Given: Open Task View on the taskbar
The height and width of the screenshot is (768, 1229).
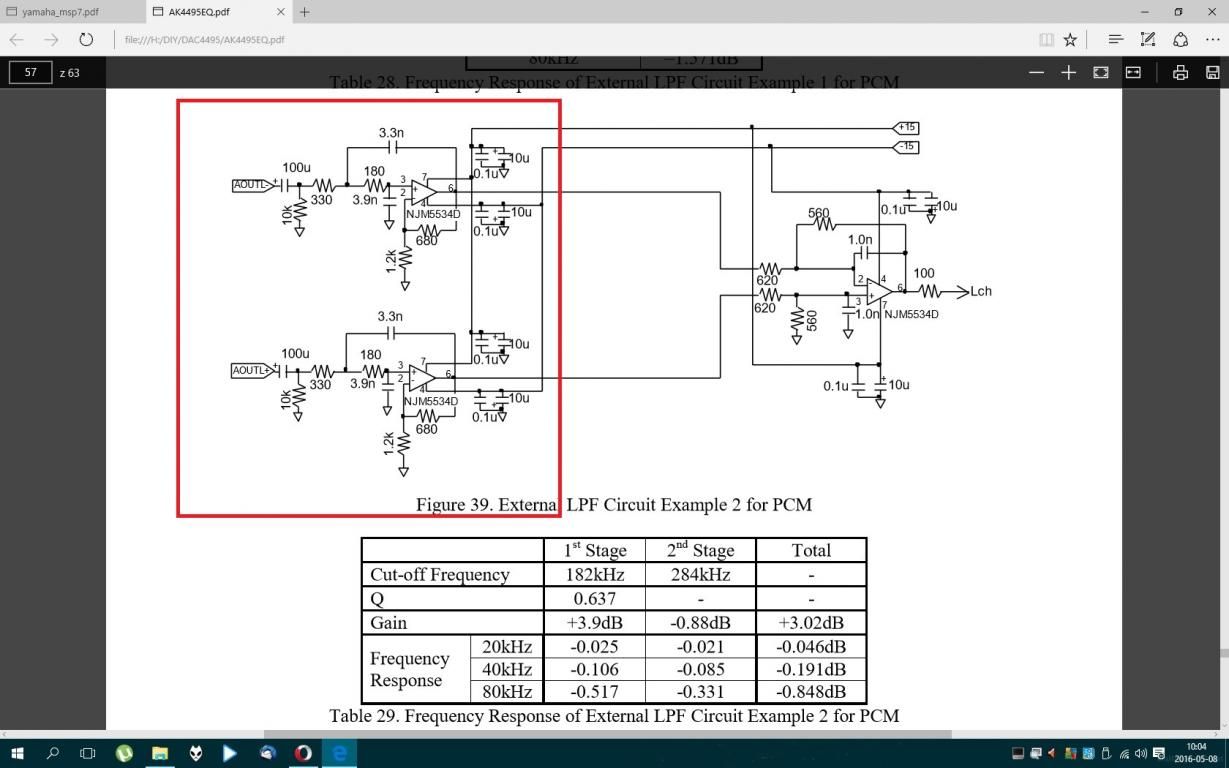Looking at the screenshot, I should click(87, 753).
